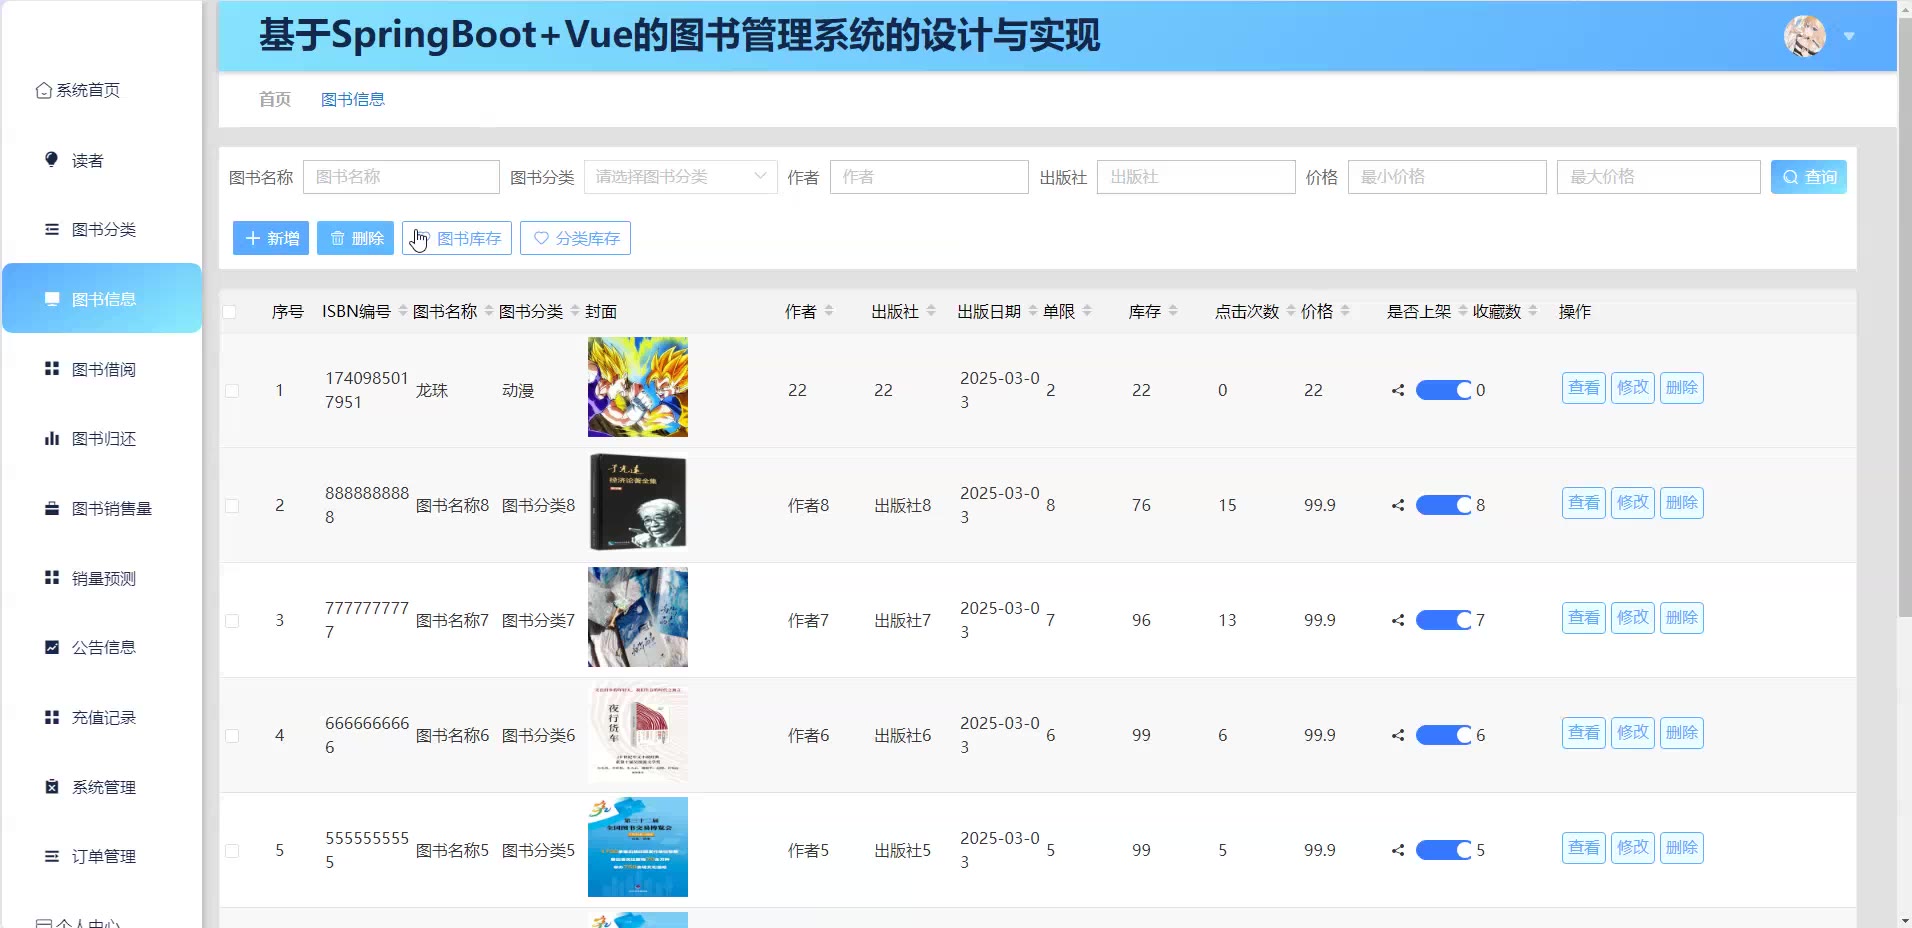Screen dimensions: 1912x928
Task: Click the 查询 search button
Action: (1809, 177)
